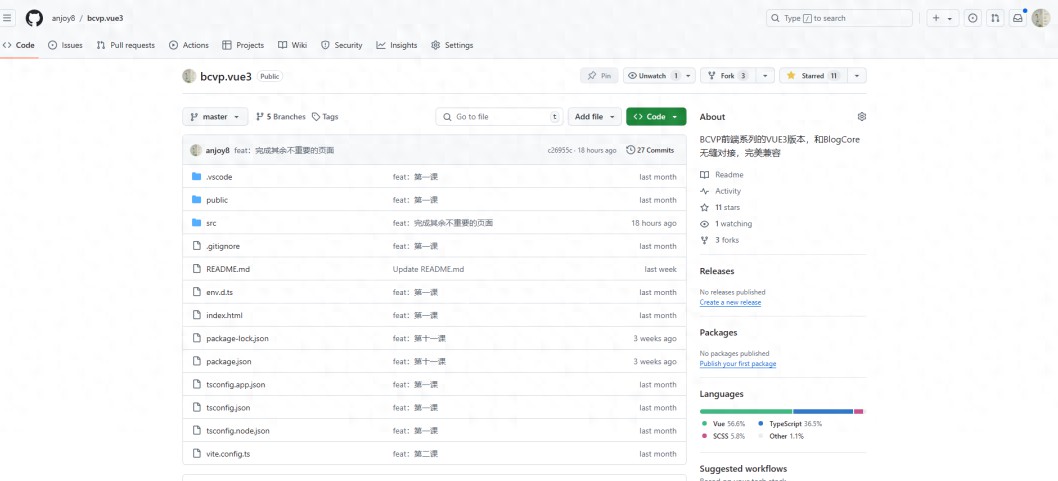View the 11 stars link
This screenshot has height=481, width=1058.
(720, 207)
